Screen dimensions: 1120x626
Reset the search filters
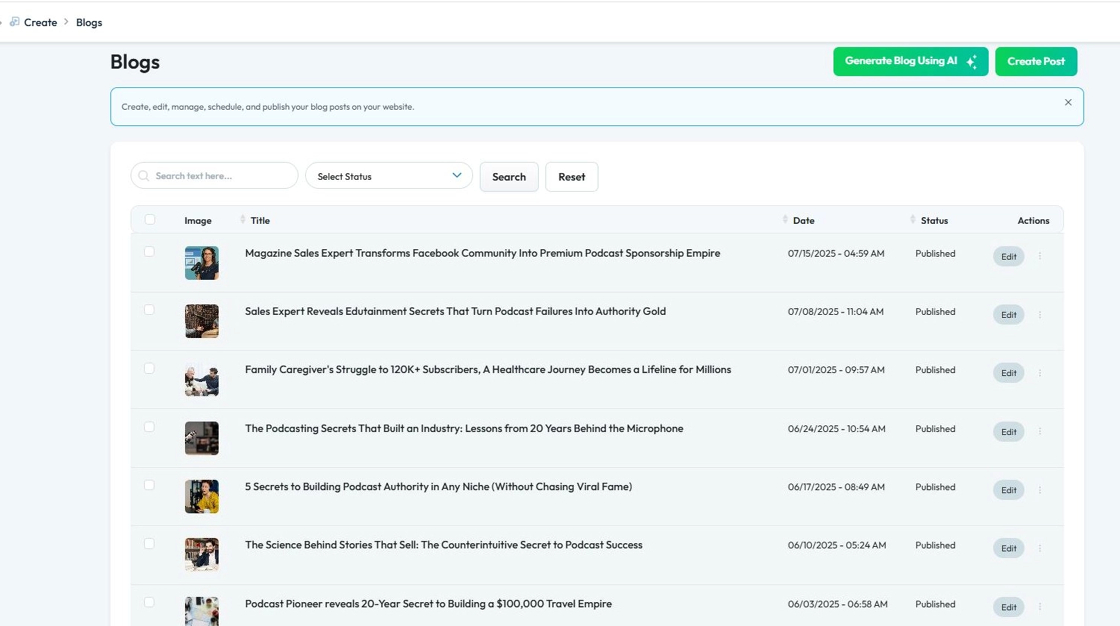pos(571,177)
